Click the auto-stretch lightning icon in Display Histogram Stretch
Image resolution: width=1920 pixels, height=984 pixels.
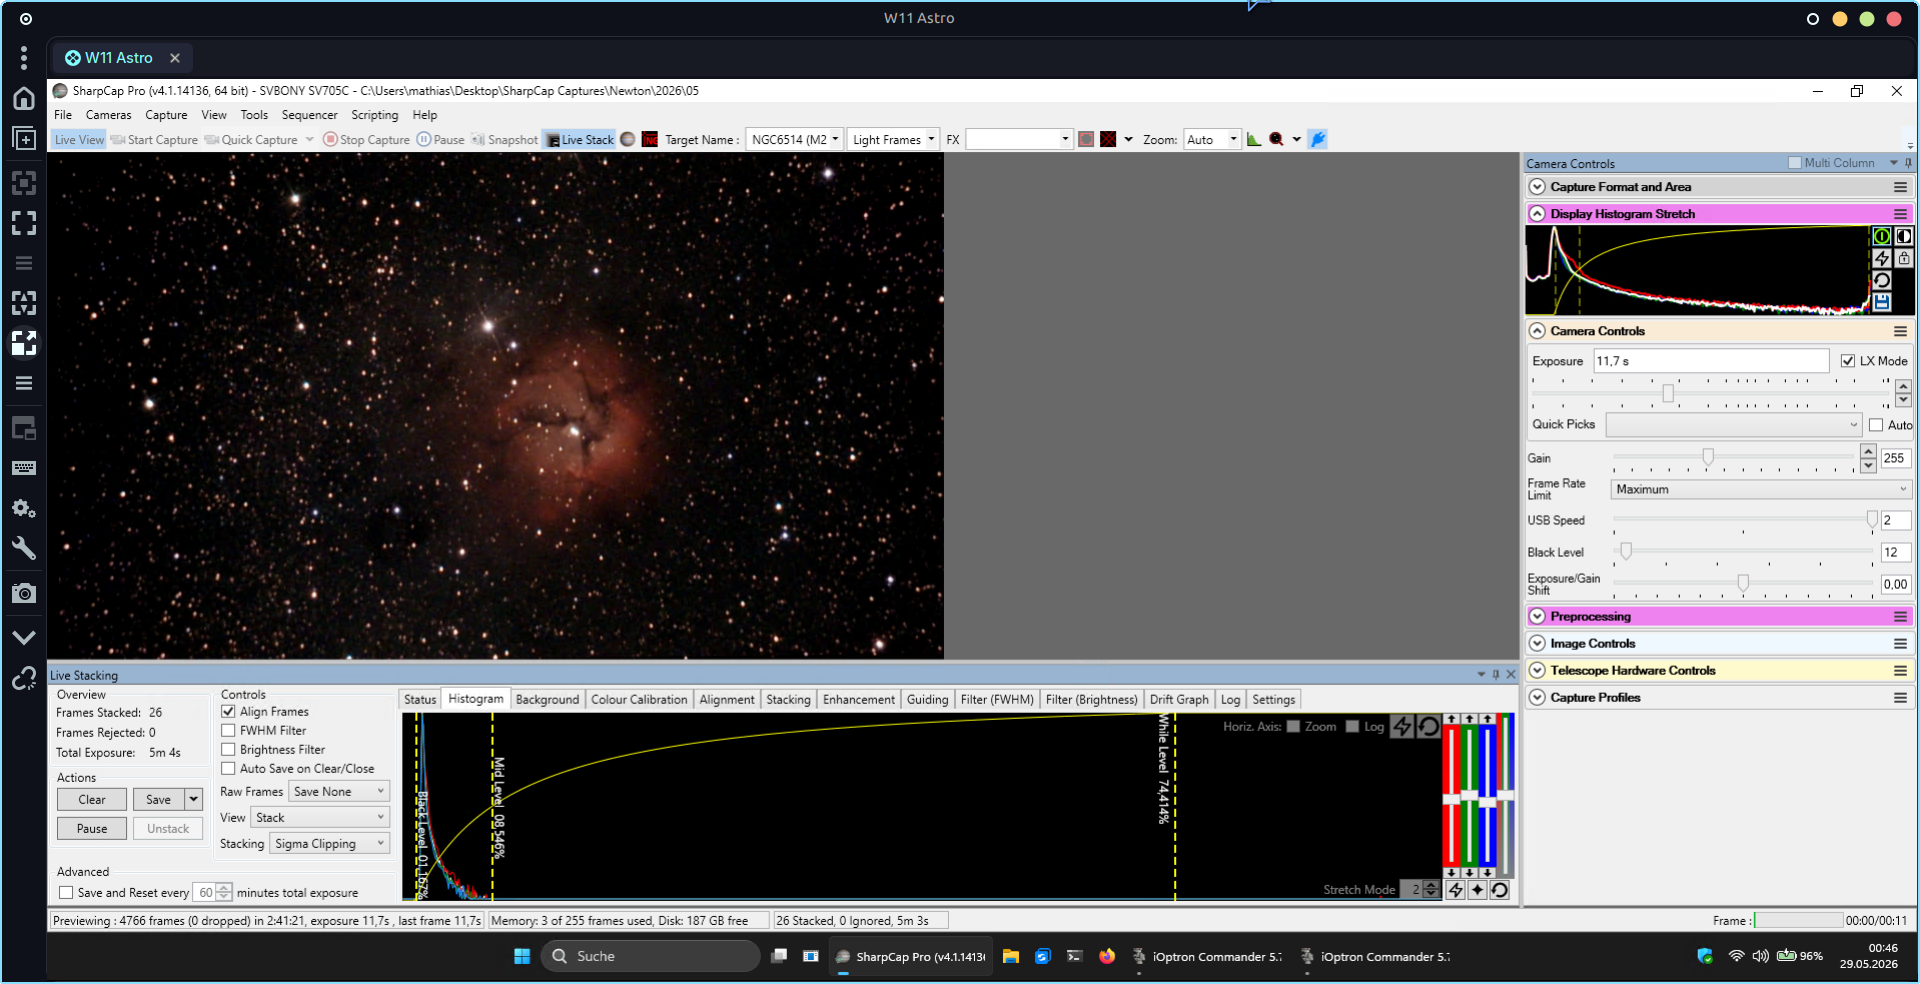point(1881,258)
